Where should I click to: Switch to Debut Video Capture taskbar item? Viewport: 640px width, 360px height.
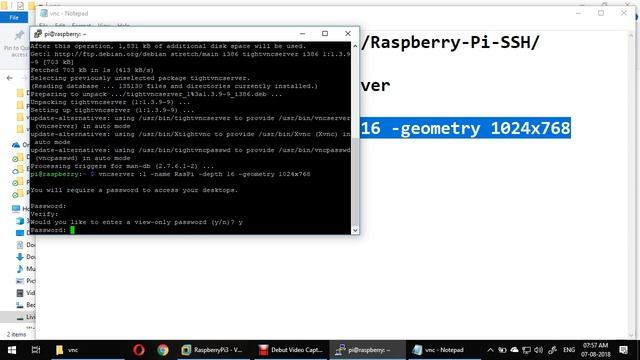point(291,350)
